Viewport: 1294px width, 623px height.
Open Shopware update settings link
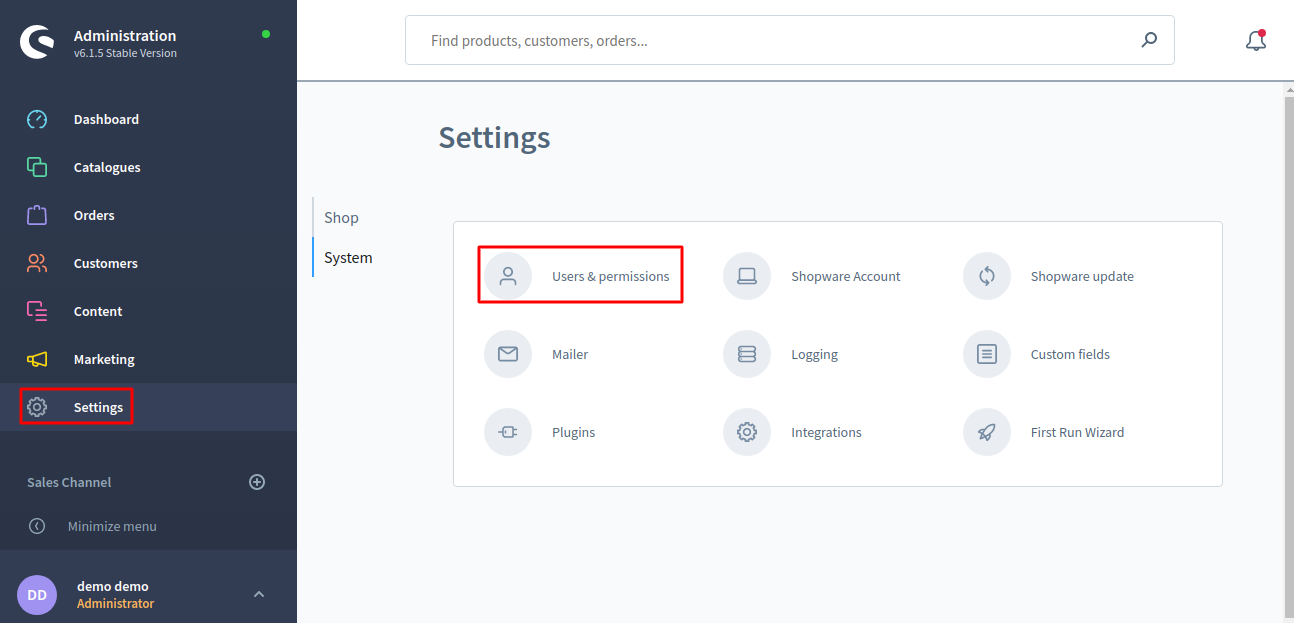pyautogui.click(x=1082, y=276)
